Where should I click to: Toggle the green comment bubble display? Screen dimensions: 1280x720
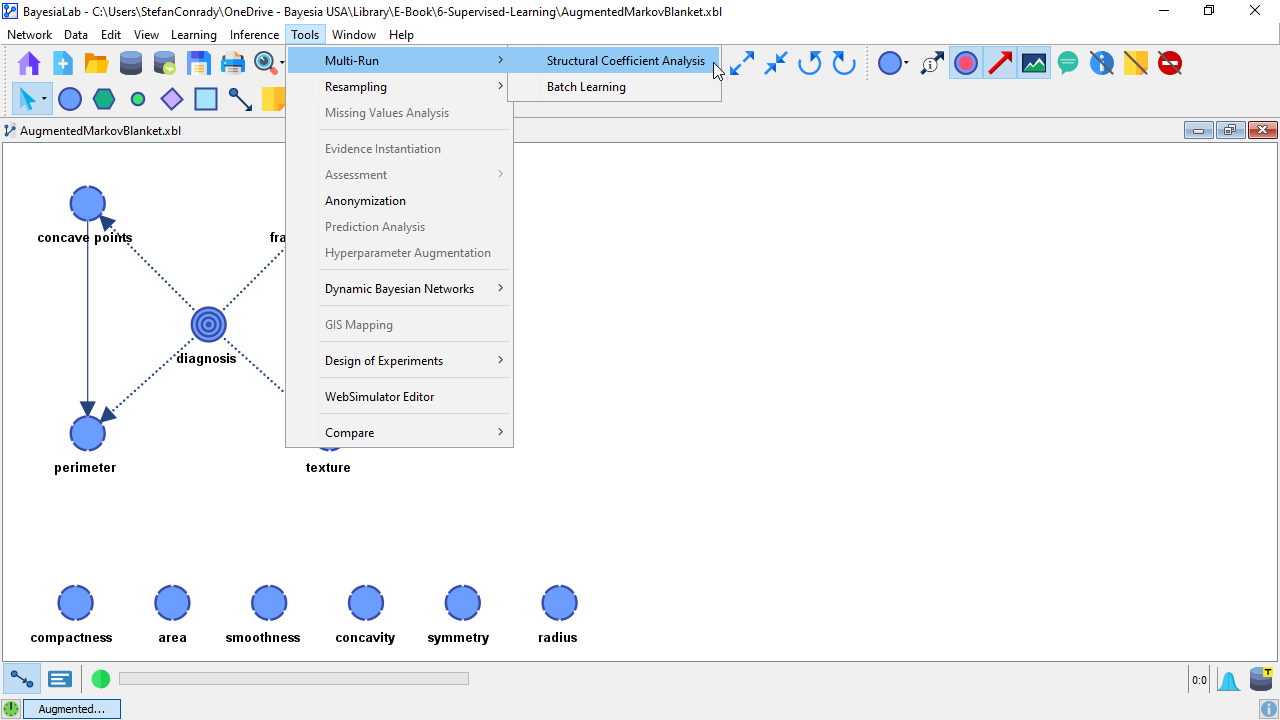(1068, 64)
